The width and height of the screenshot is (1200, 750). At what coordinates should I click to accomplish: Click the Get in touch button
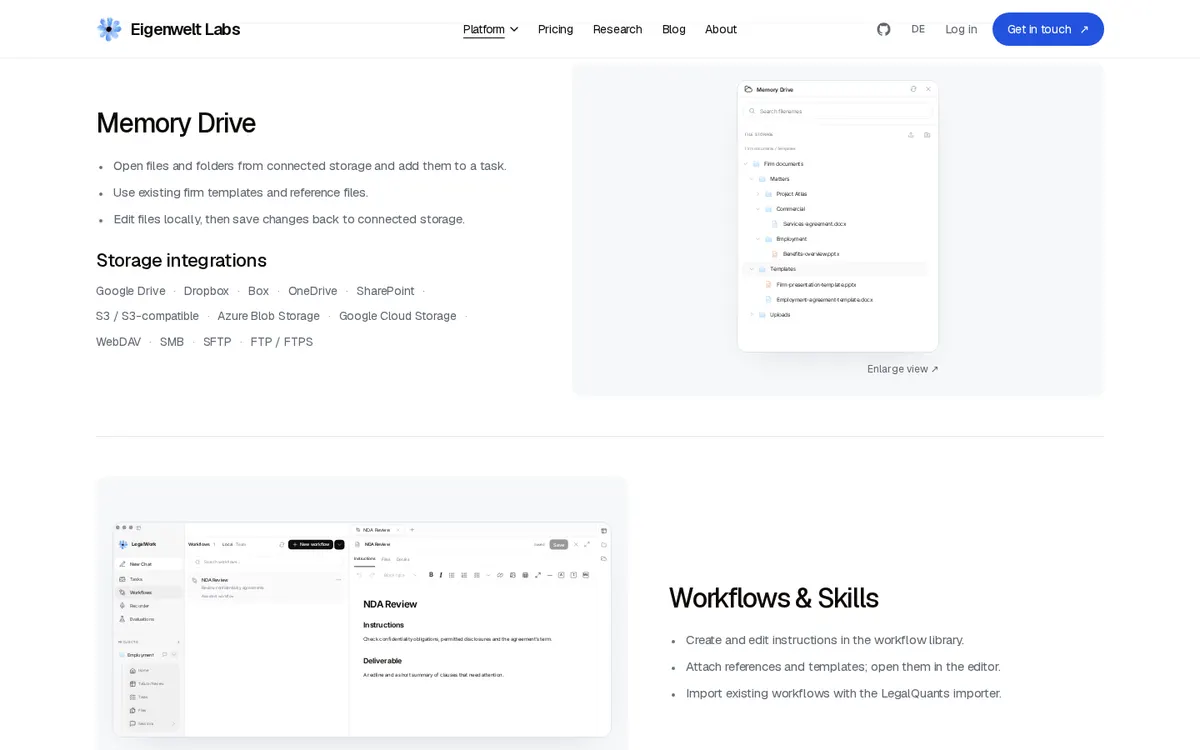(1048, 29)
